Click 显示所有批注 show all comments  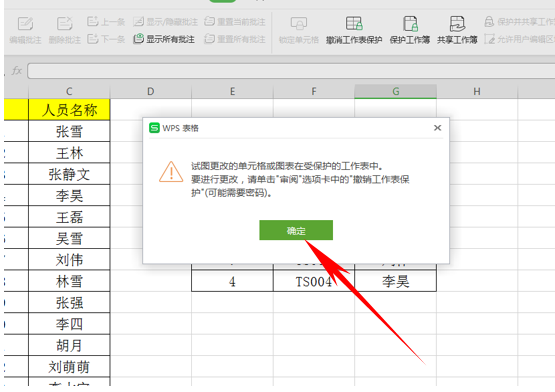164,39
